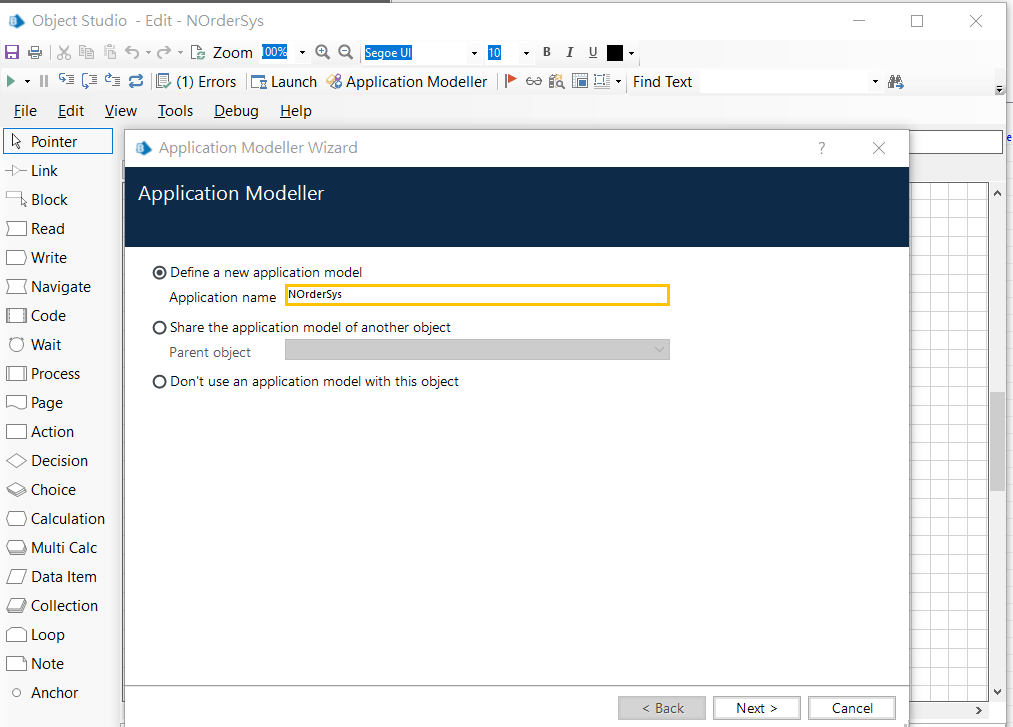Select the Decision stage tool

(x=47, y=461)
